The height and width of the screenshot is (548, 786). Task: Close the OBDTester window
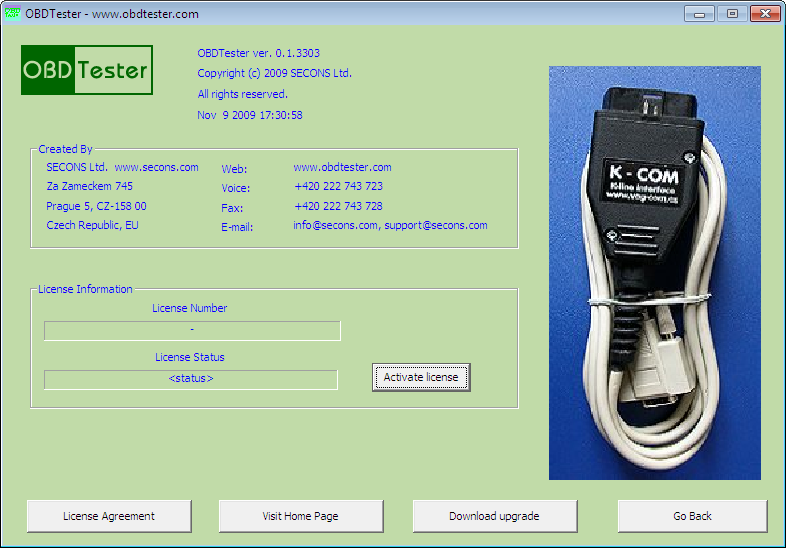pos(765,14)
